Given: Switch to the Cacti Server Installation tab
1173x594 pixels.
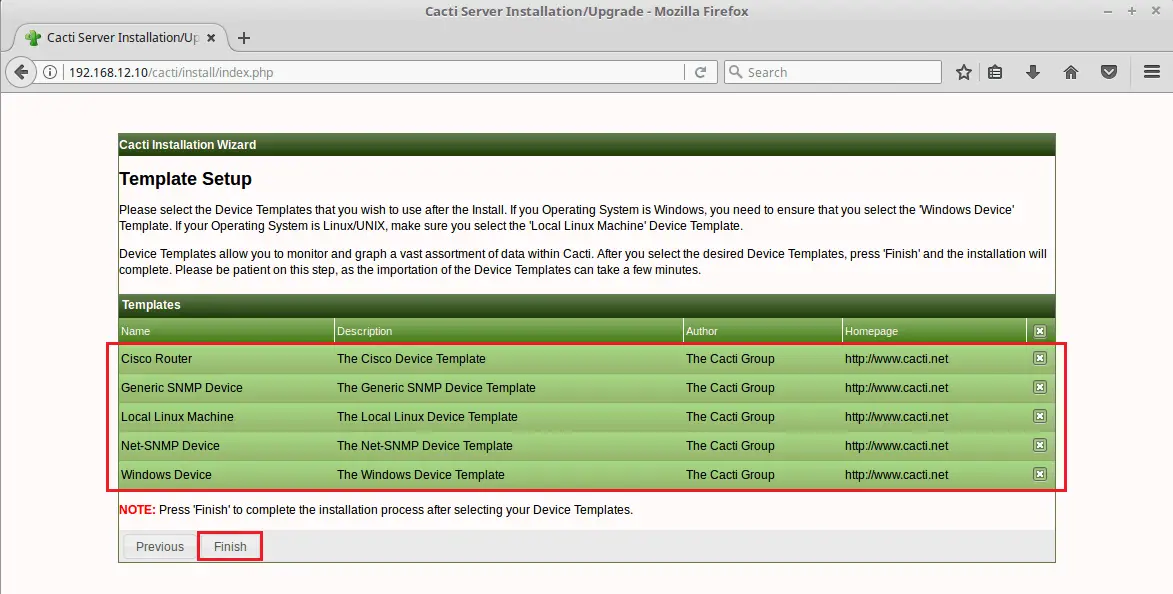Looking at the screenshot, I should [x=115, y=38].
